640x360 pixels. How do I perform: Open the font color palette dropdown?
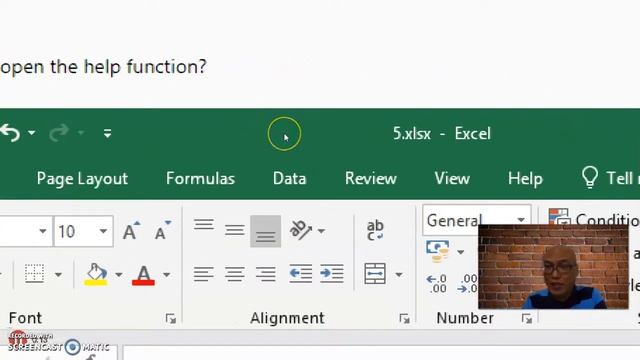pyautogui.click(x=167, y=275)
